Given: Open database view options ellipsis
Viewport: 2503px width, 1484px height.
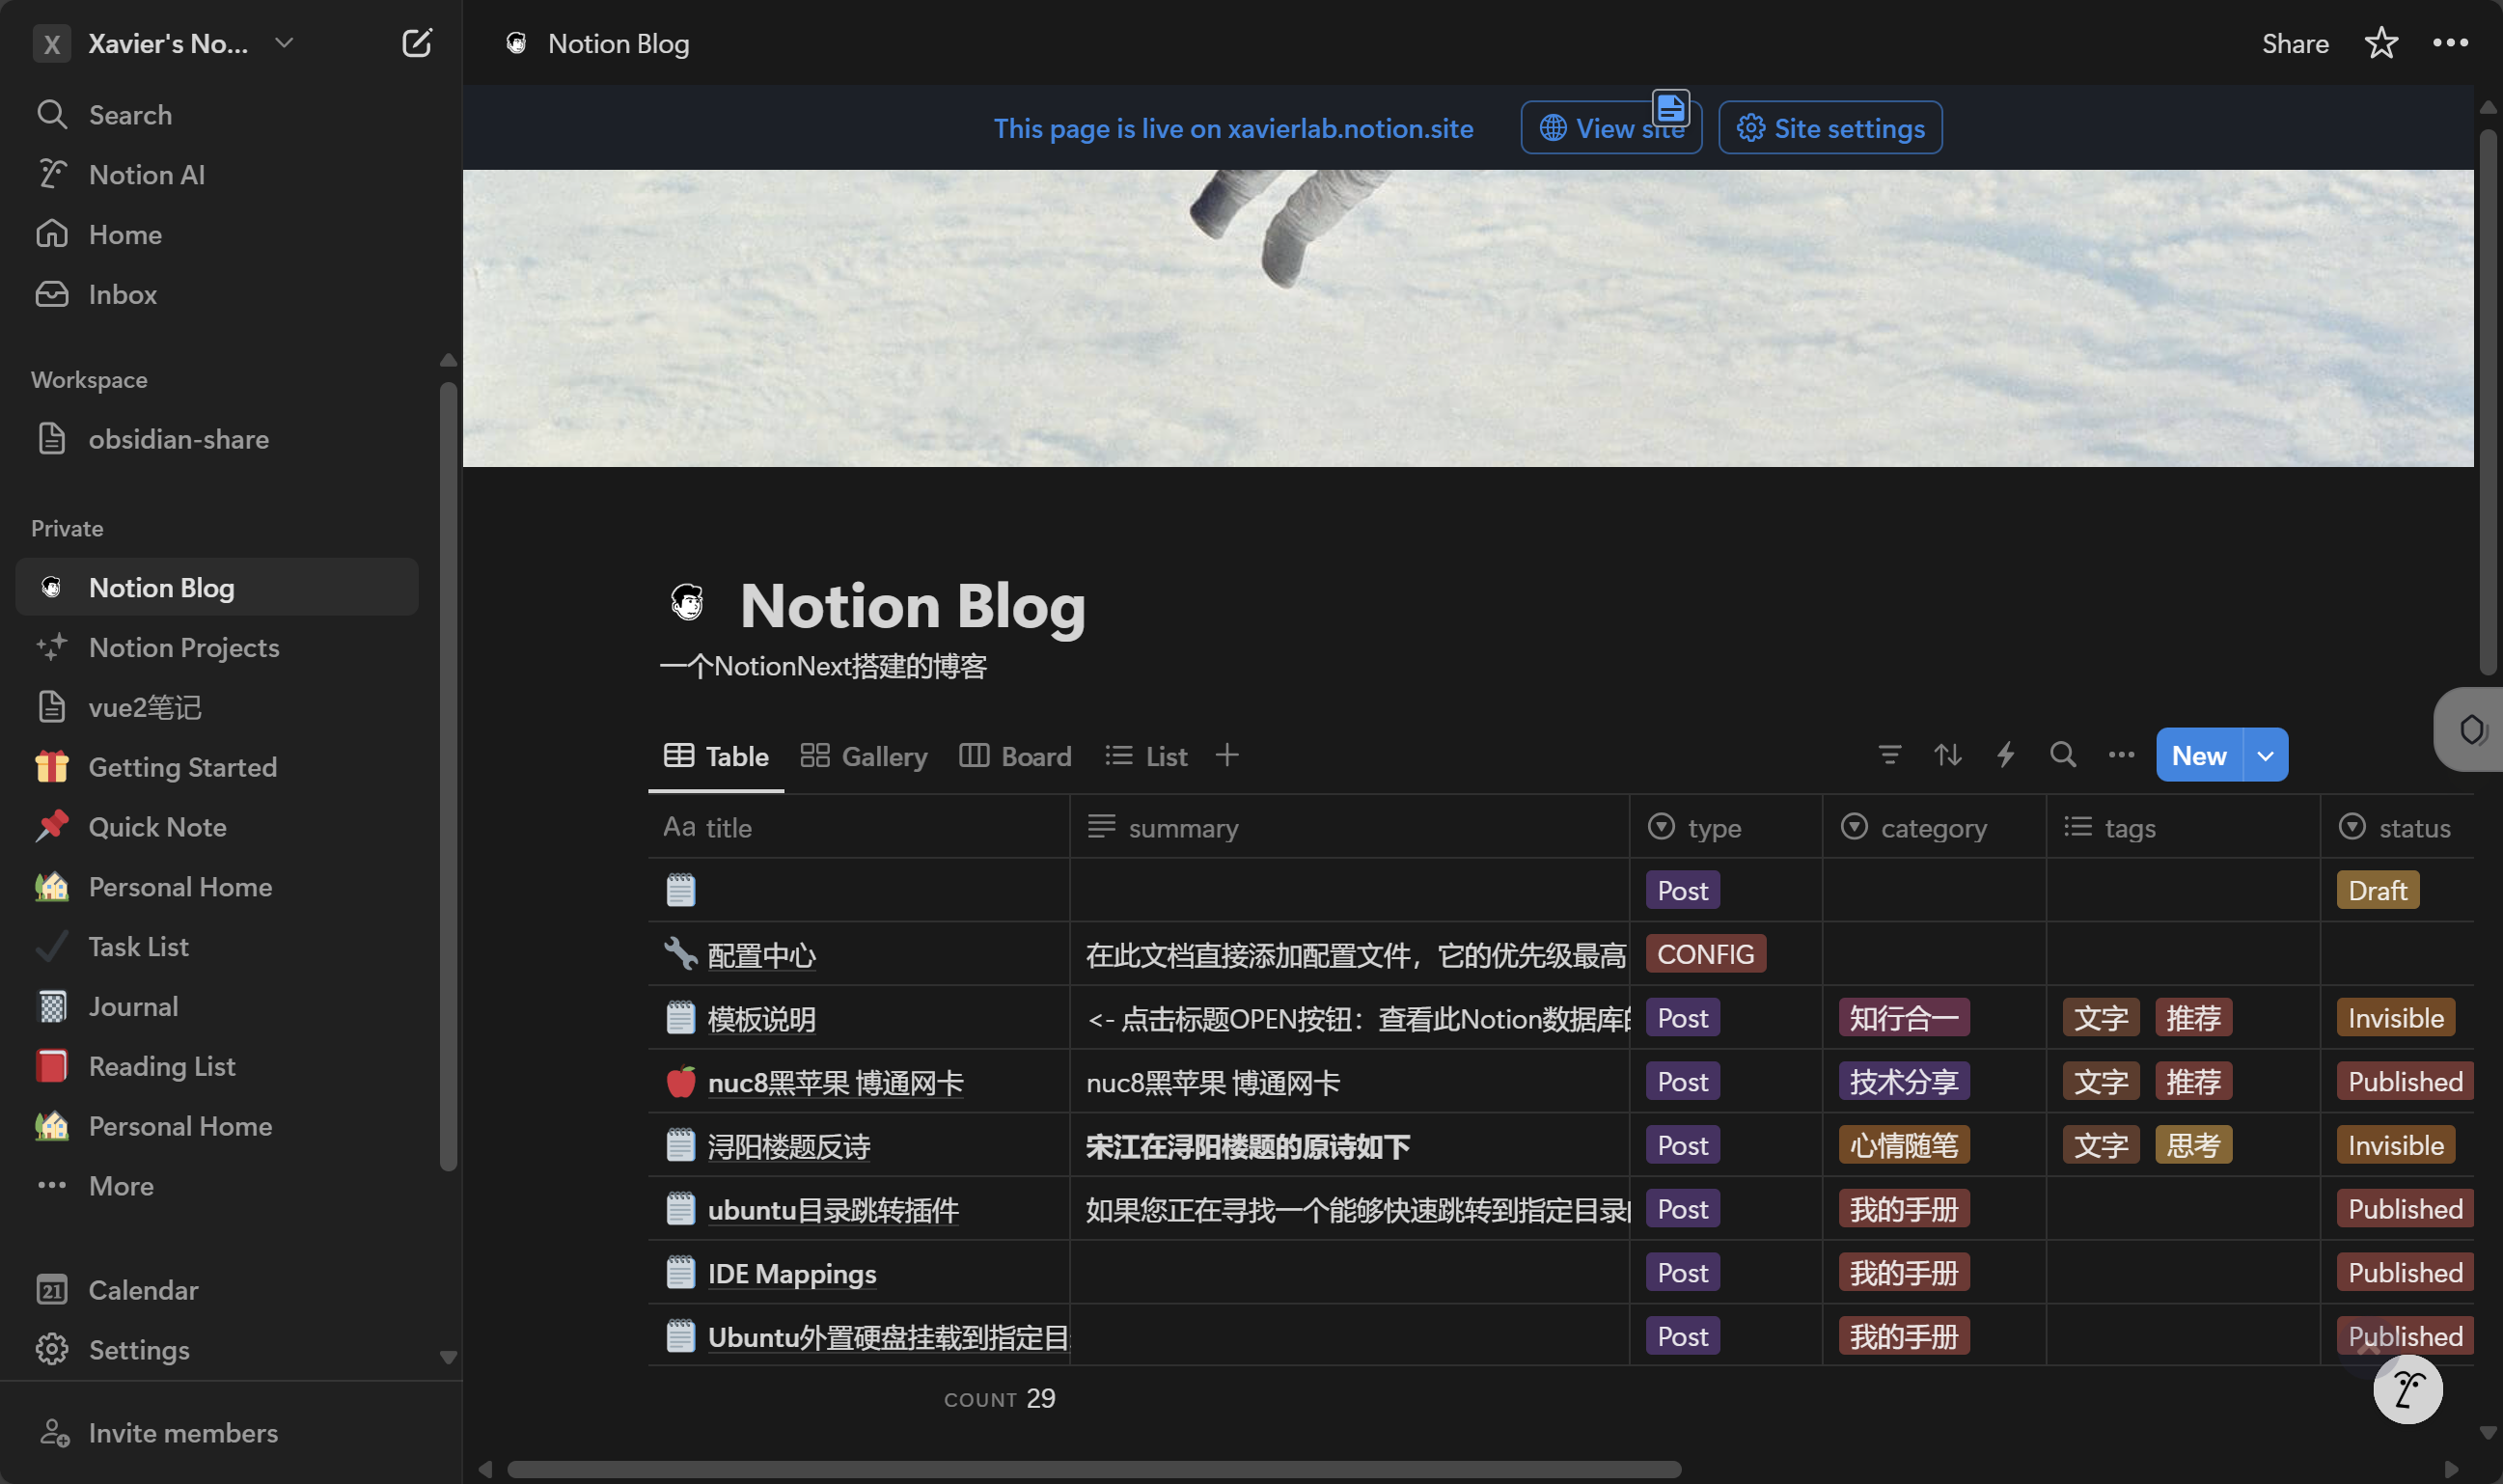Looking at the screenshot, I should [2120, 755].
